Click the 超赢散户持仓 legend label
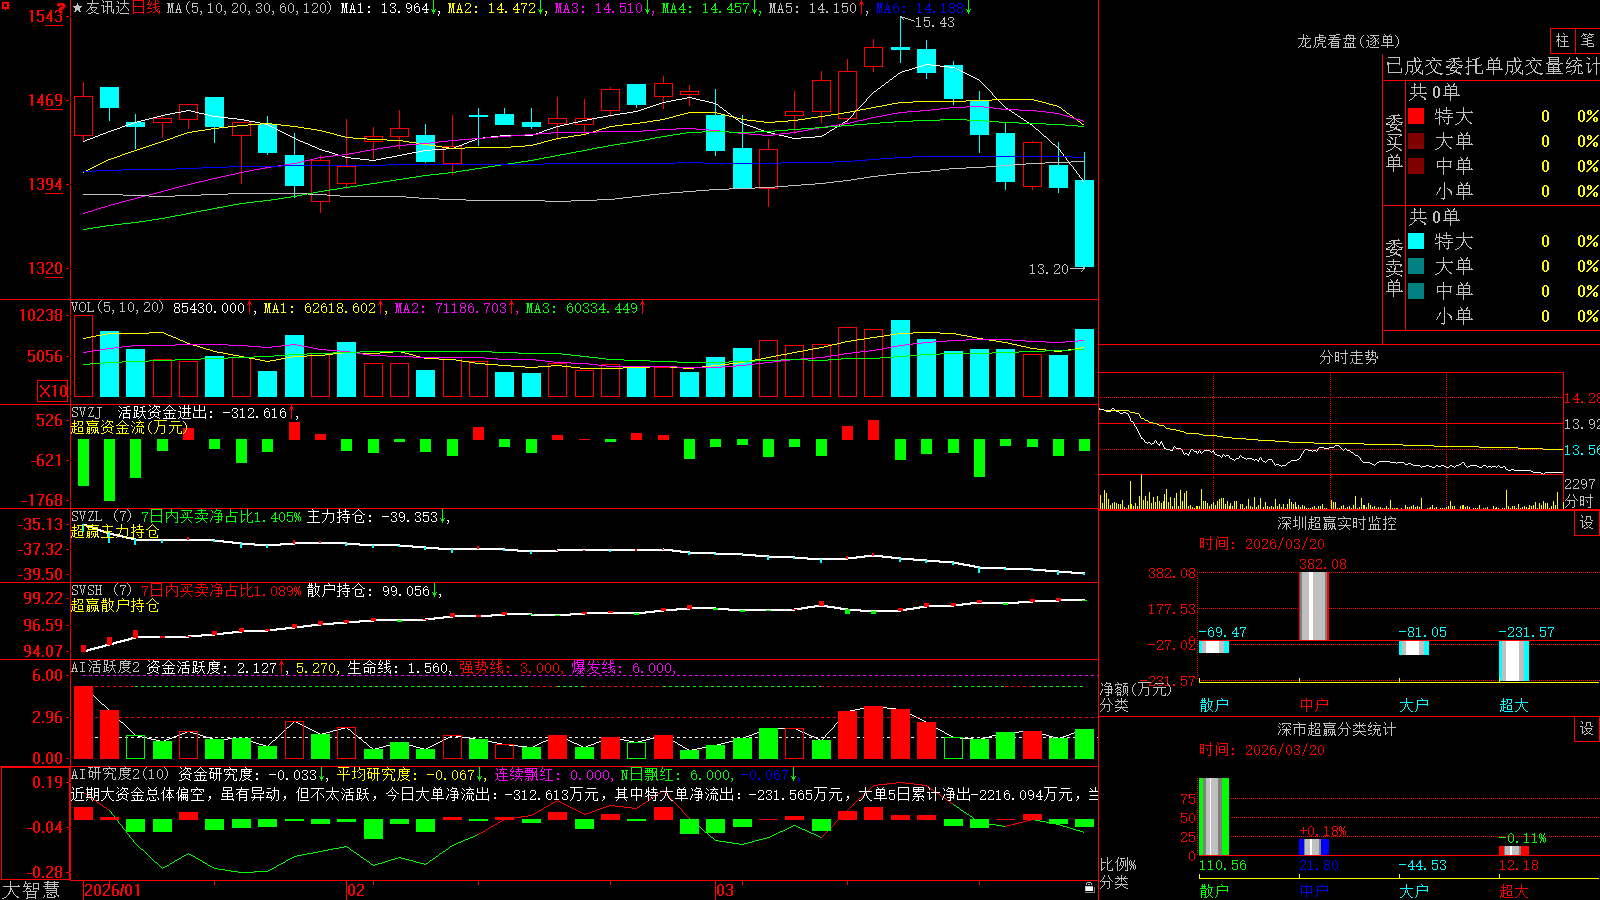The height and width of the screenshot is (900, 1600). (x=115, y=605)
